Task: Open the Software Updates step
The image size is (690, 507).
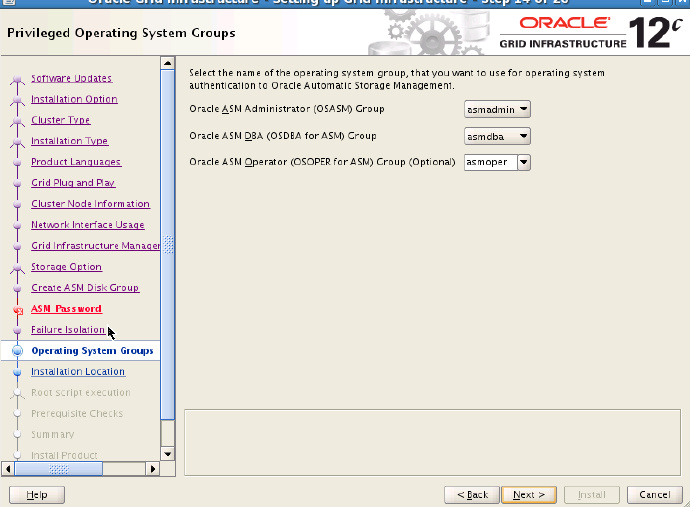Action: point(71,78)
